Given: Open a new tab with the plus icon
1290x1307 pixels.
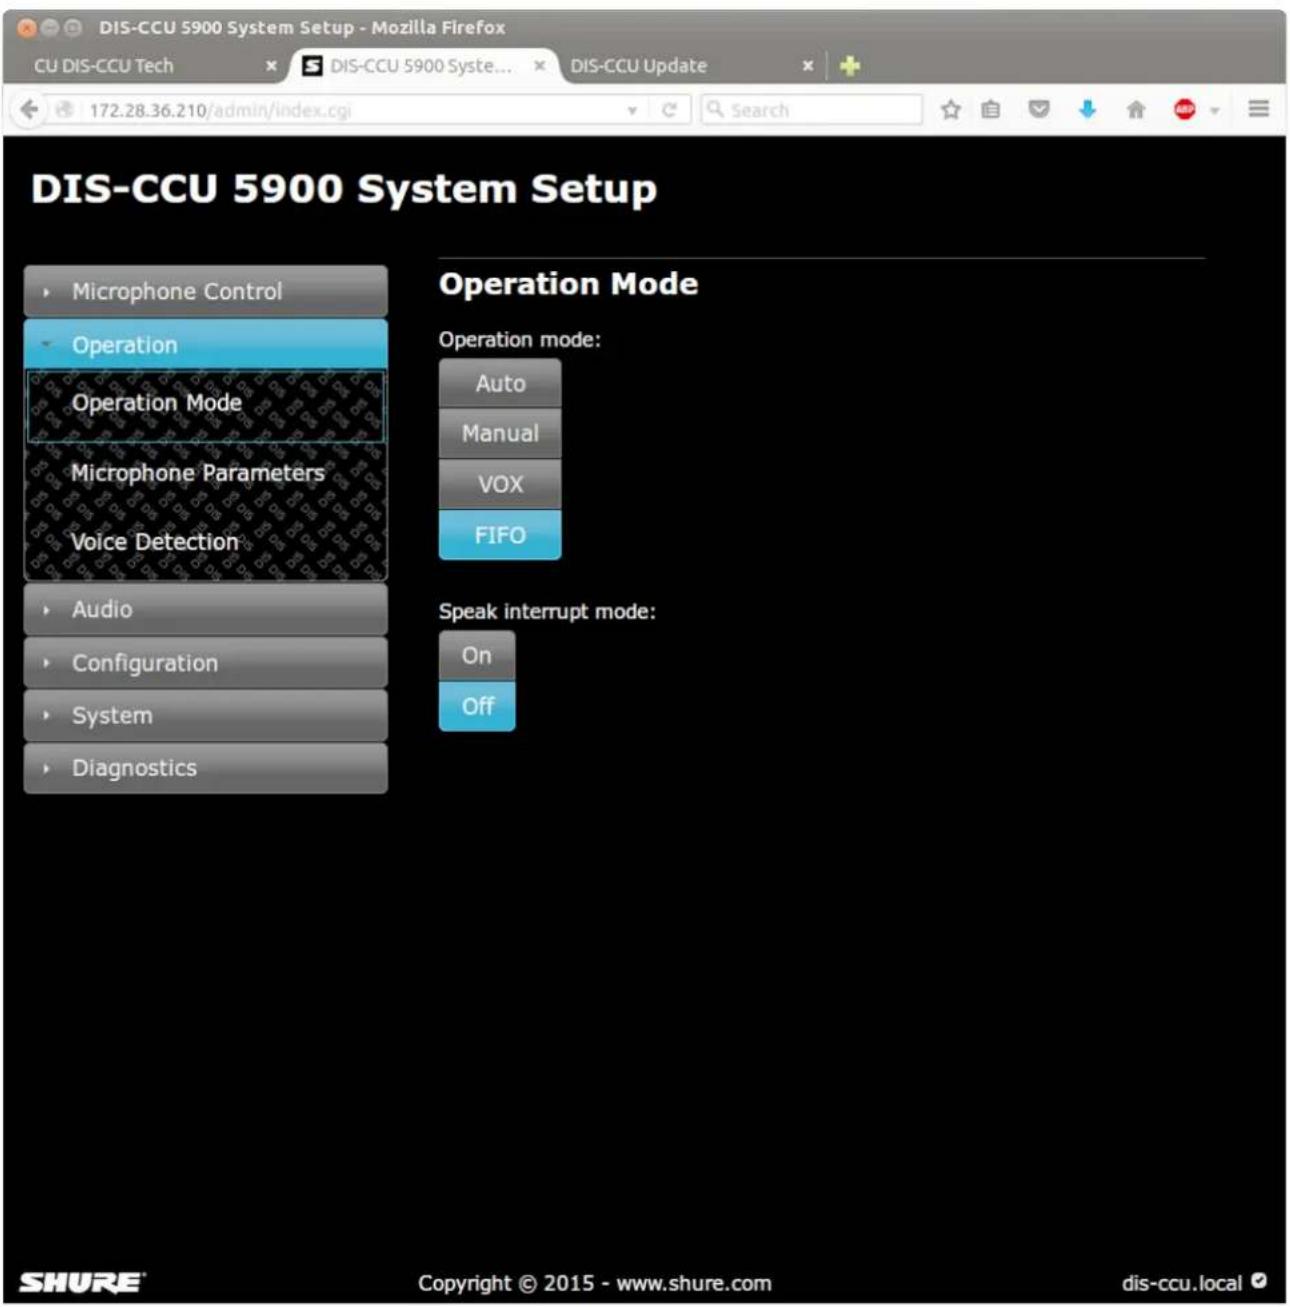Looking at the screenshot, I should (x=850, y=66).
